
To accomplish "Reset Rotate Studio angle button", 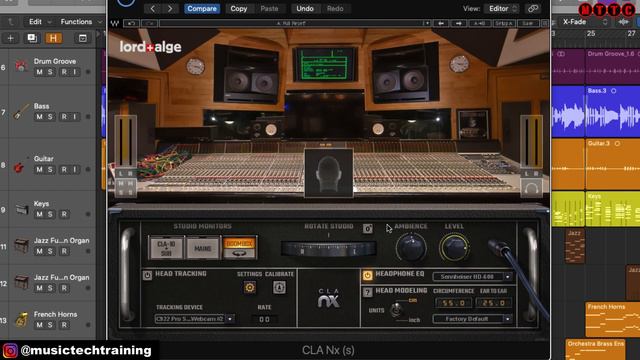I will [367, 229].
